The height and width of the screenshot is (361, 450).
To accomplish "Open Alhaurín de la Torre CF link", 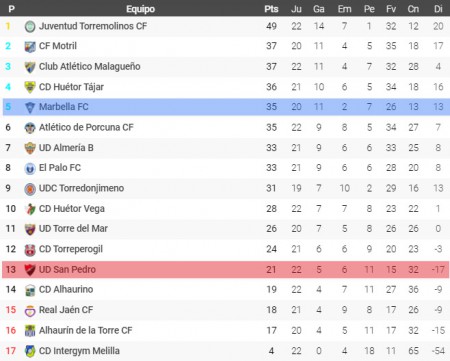I will pos(85,330).
